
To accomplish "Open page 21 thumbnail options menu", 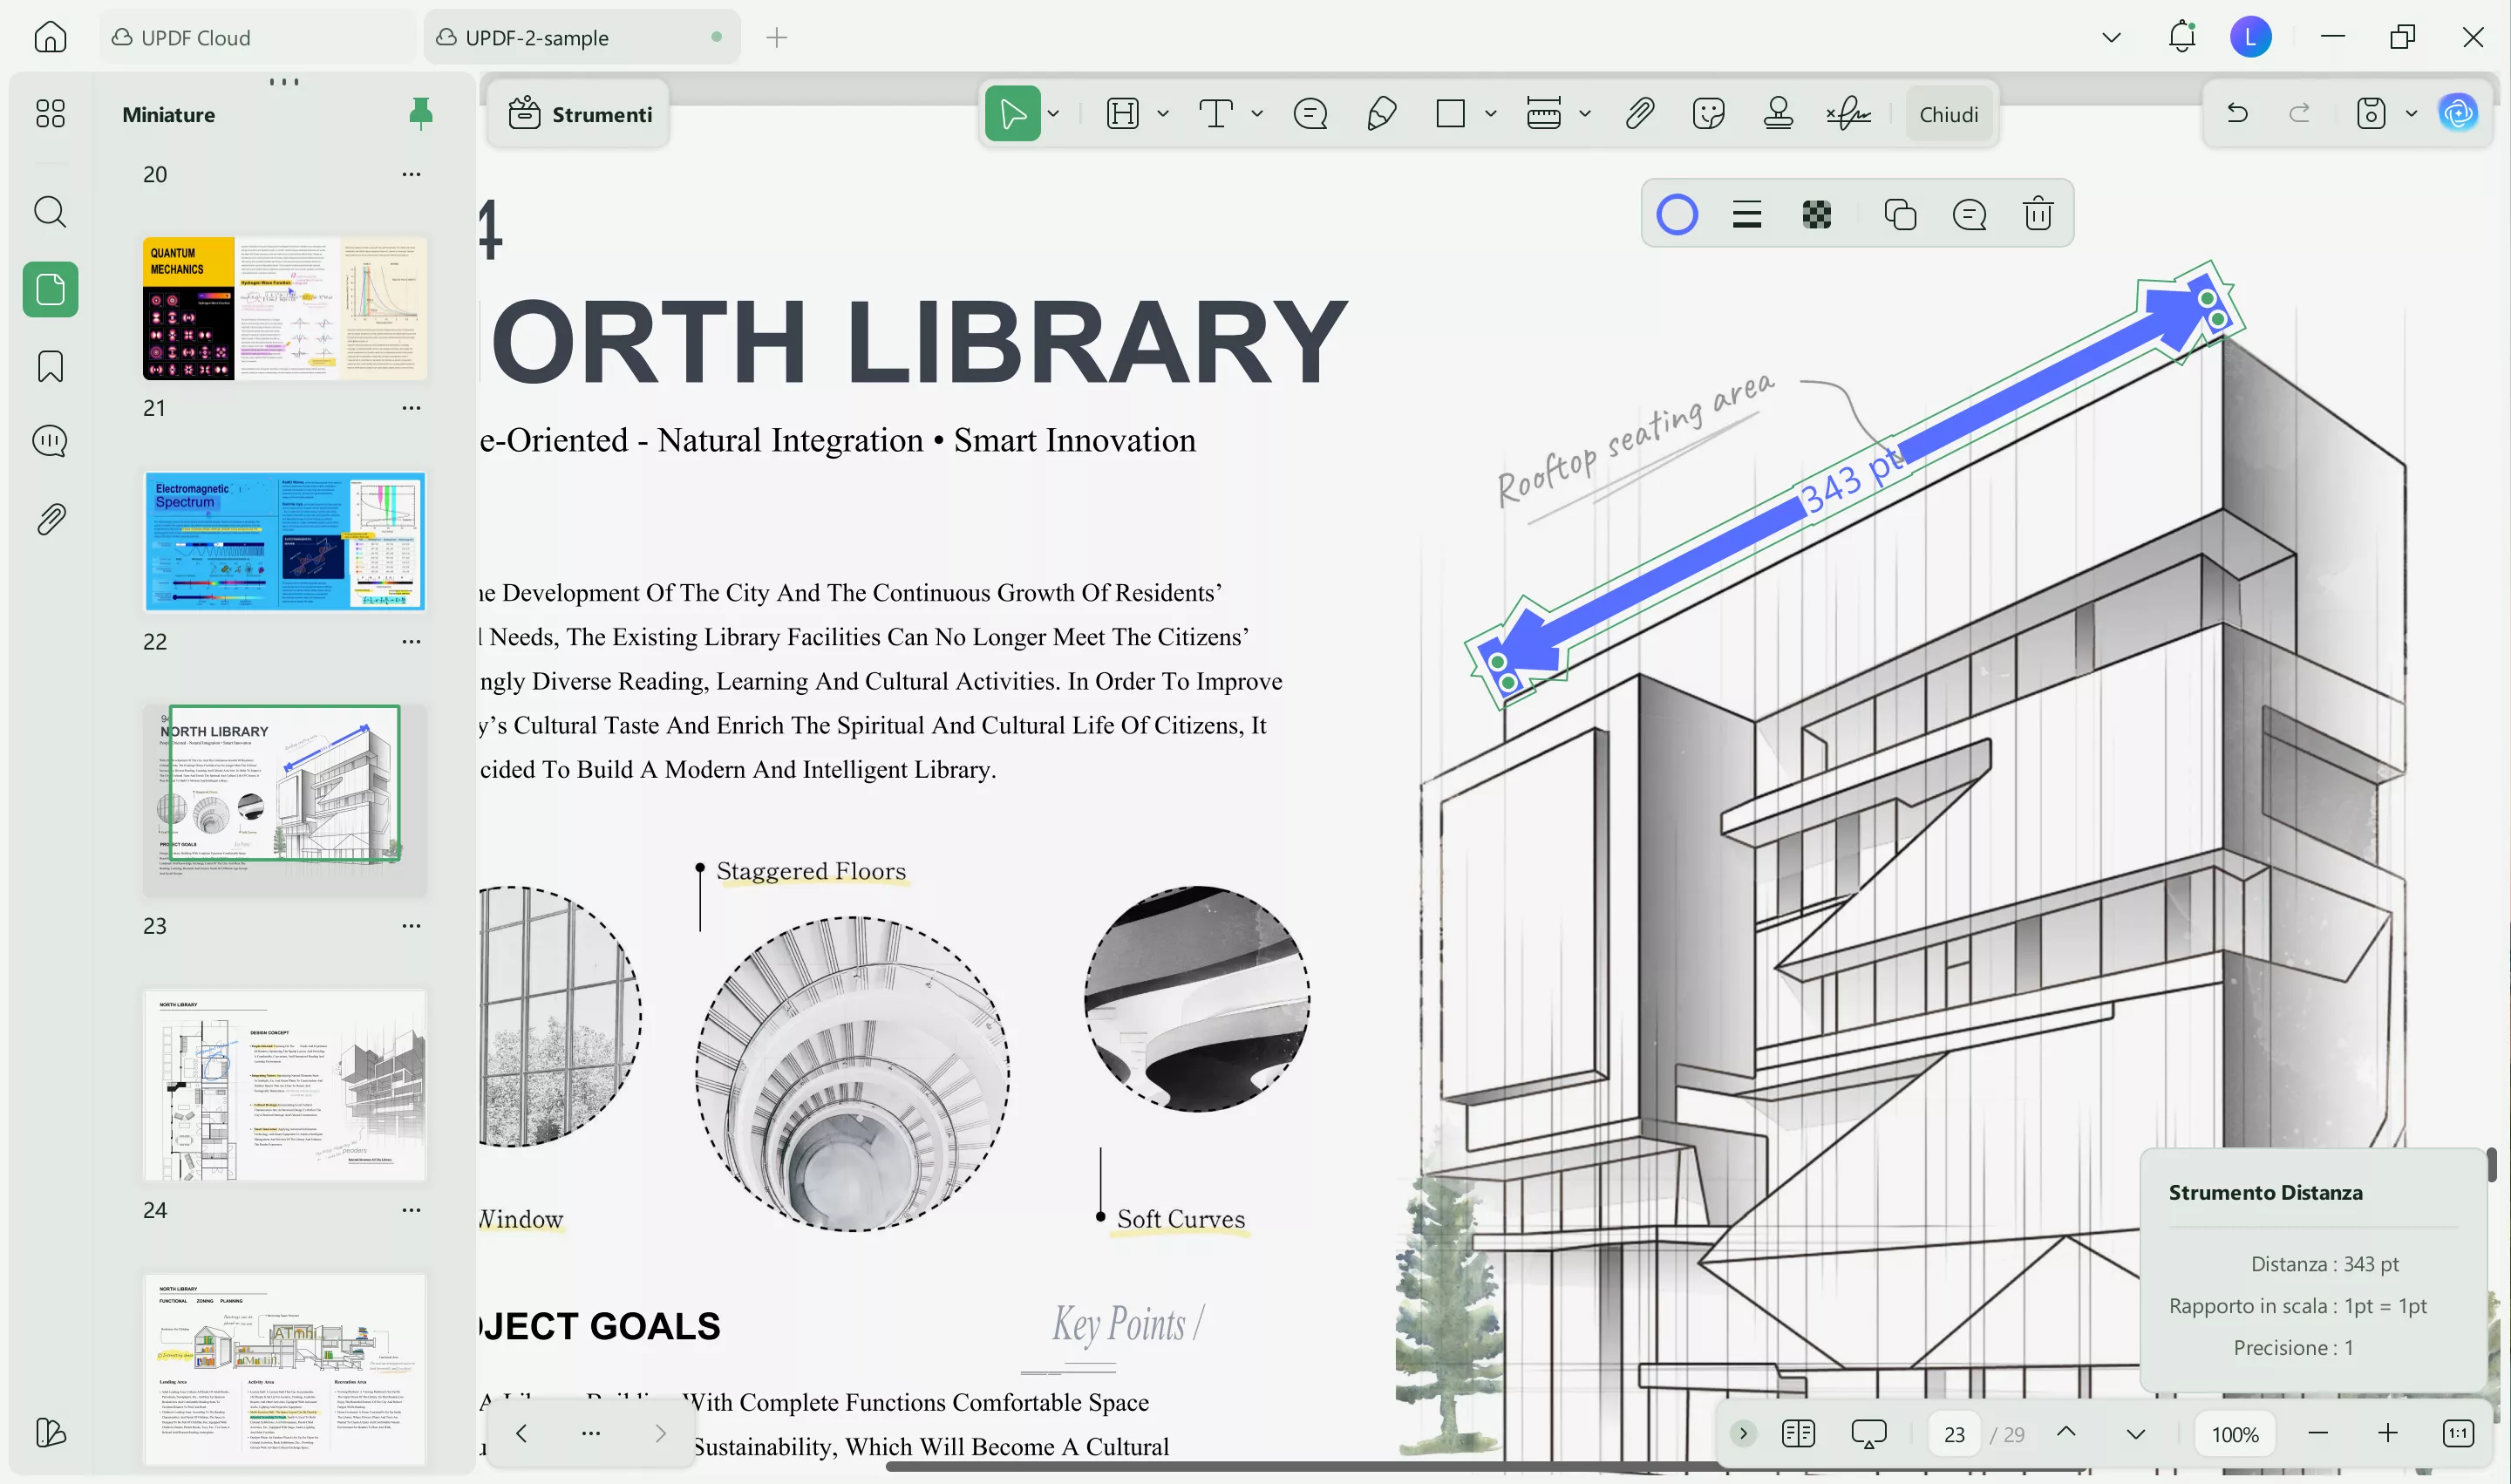I will (x=411, y=408).
